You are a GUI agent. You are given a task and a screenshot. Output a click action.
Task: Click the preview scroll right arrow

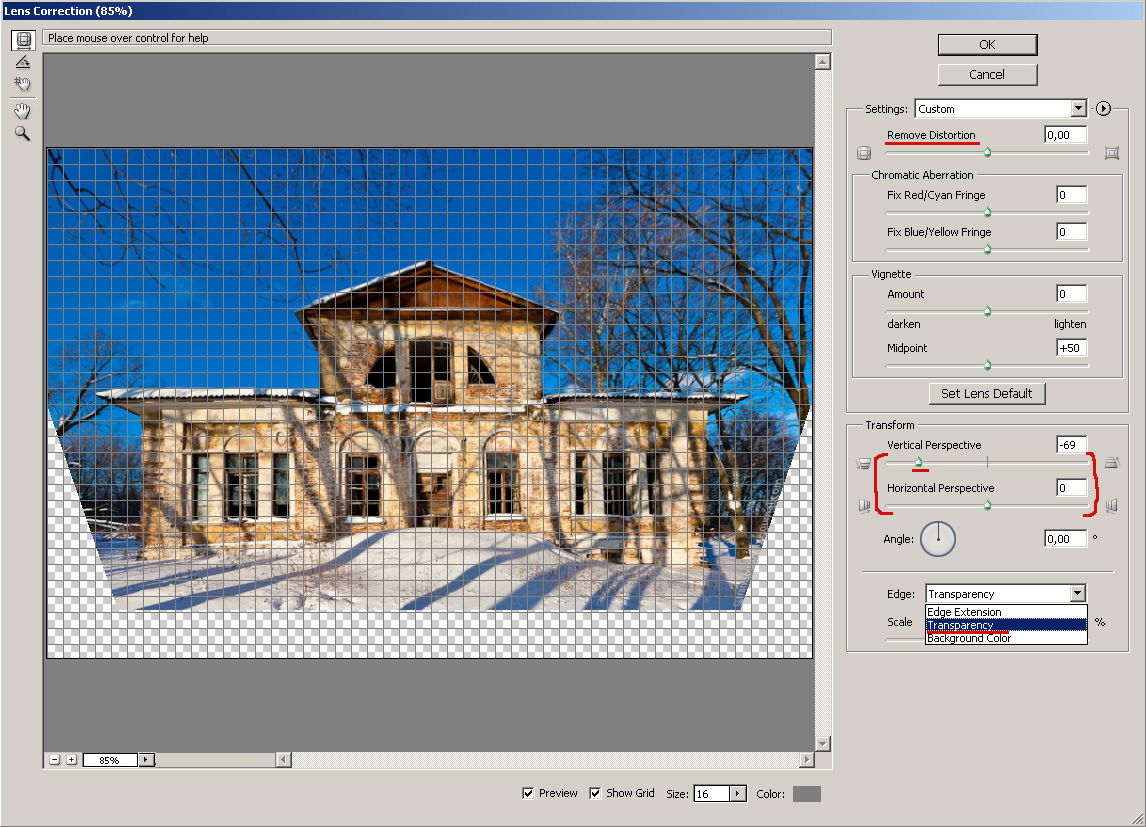tap(807, 760)
